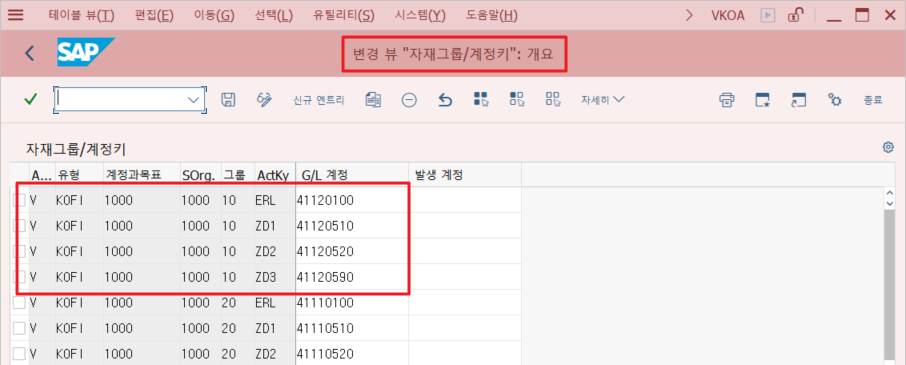Click the Select All icon

[x=481, y=99]
